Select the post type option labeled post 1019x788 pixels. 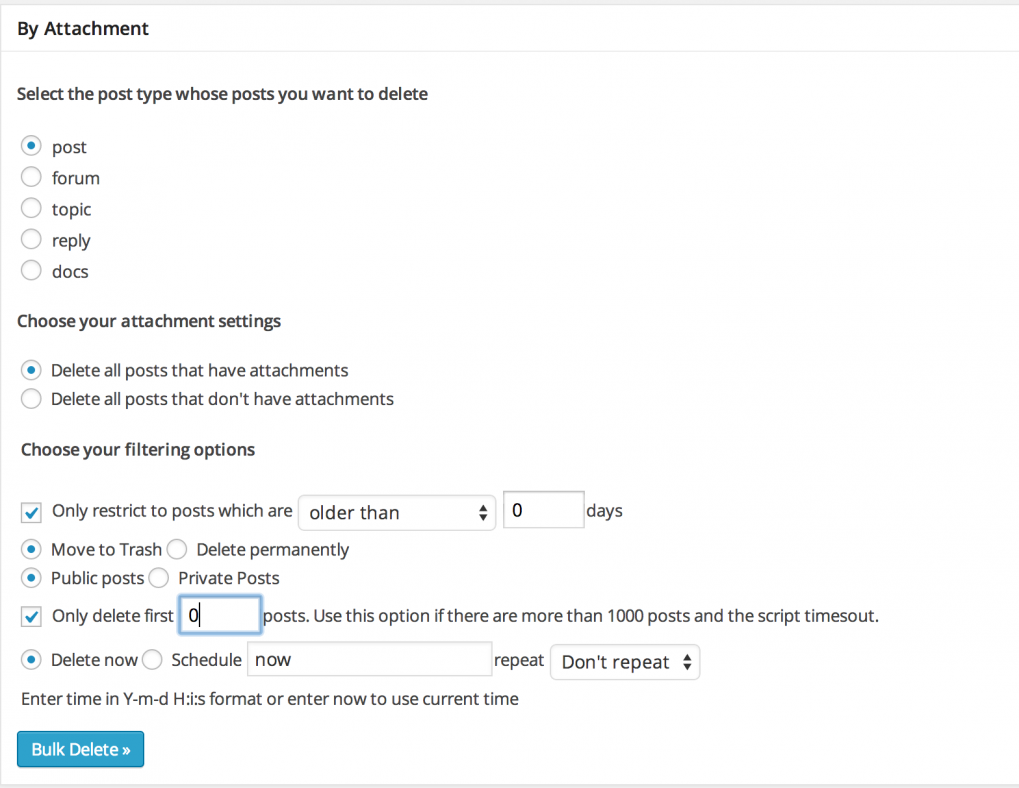(x=30, y=146)
